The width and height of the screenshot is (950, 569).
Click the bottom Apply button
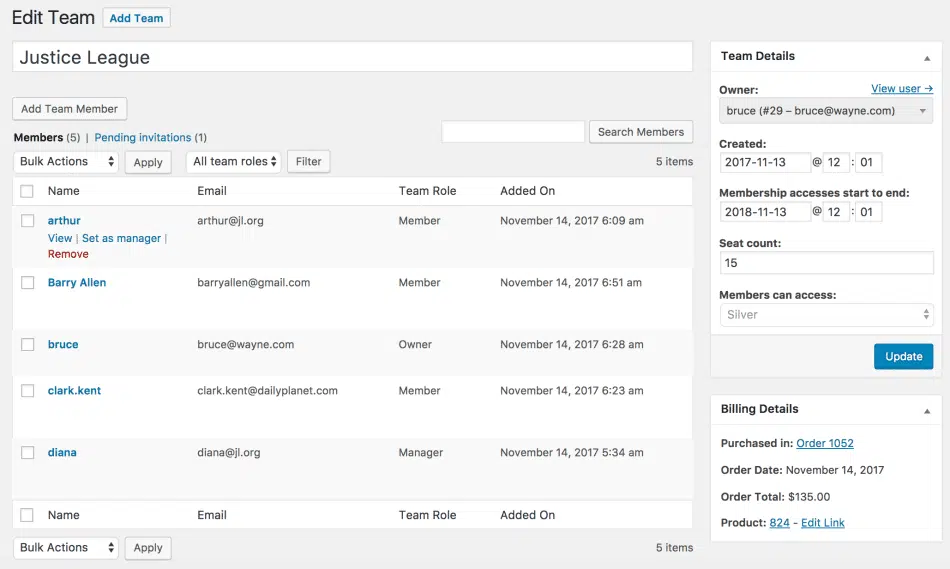[148, 548]
